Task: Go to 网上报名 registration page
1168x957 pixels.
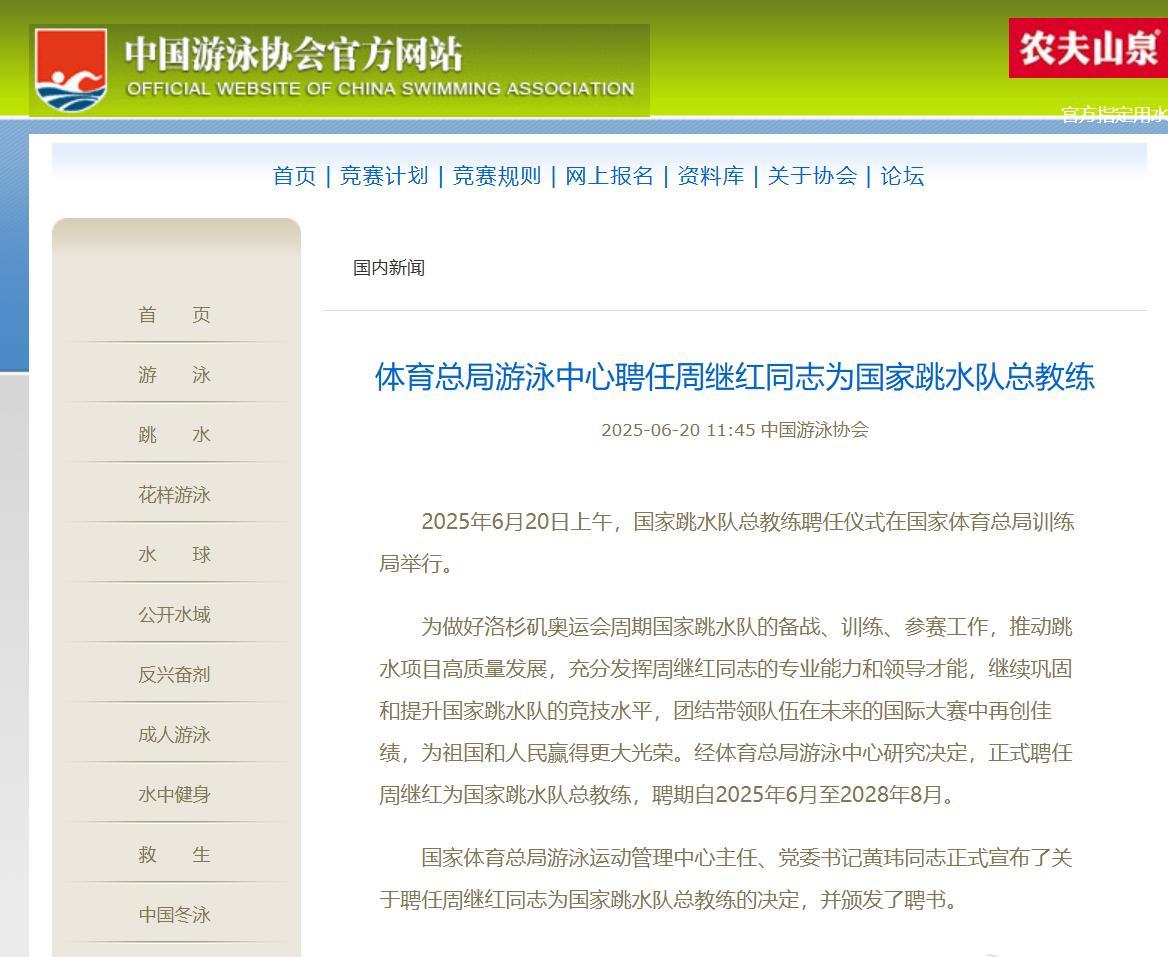Action: (609, 176)
